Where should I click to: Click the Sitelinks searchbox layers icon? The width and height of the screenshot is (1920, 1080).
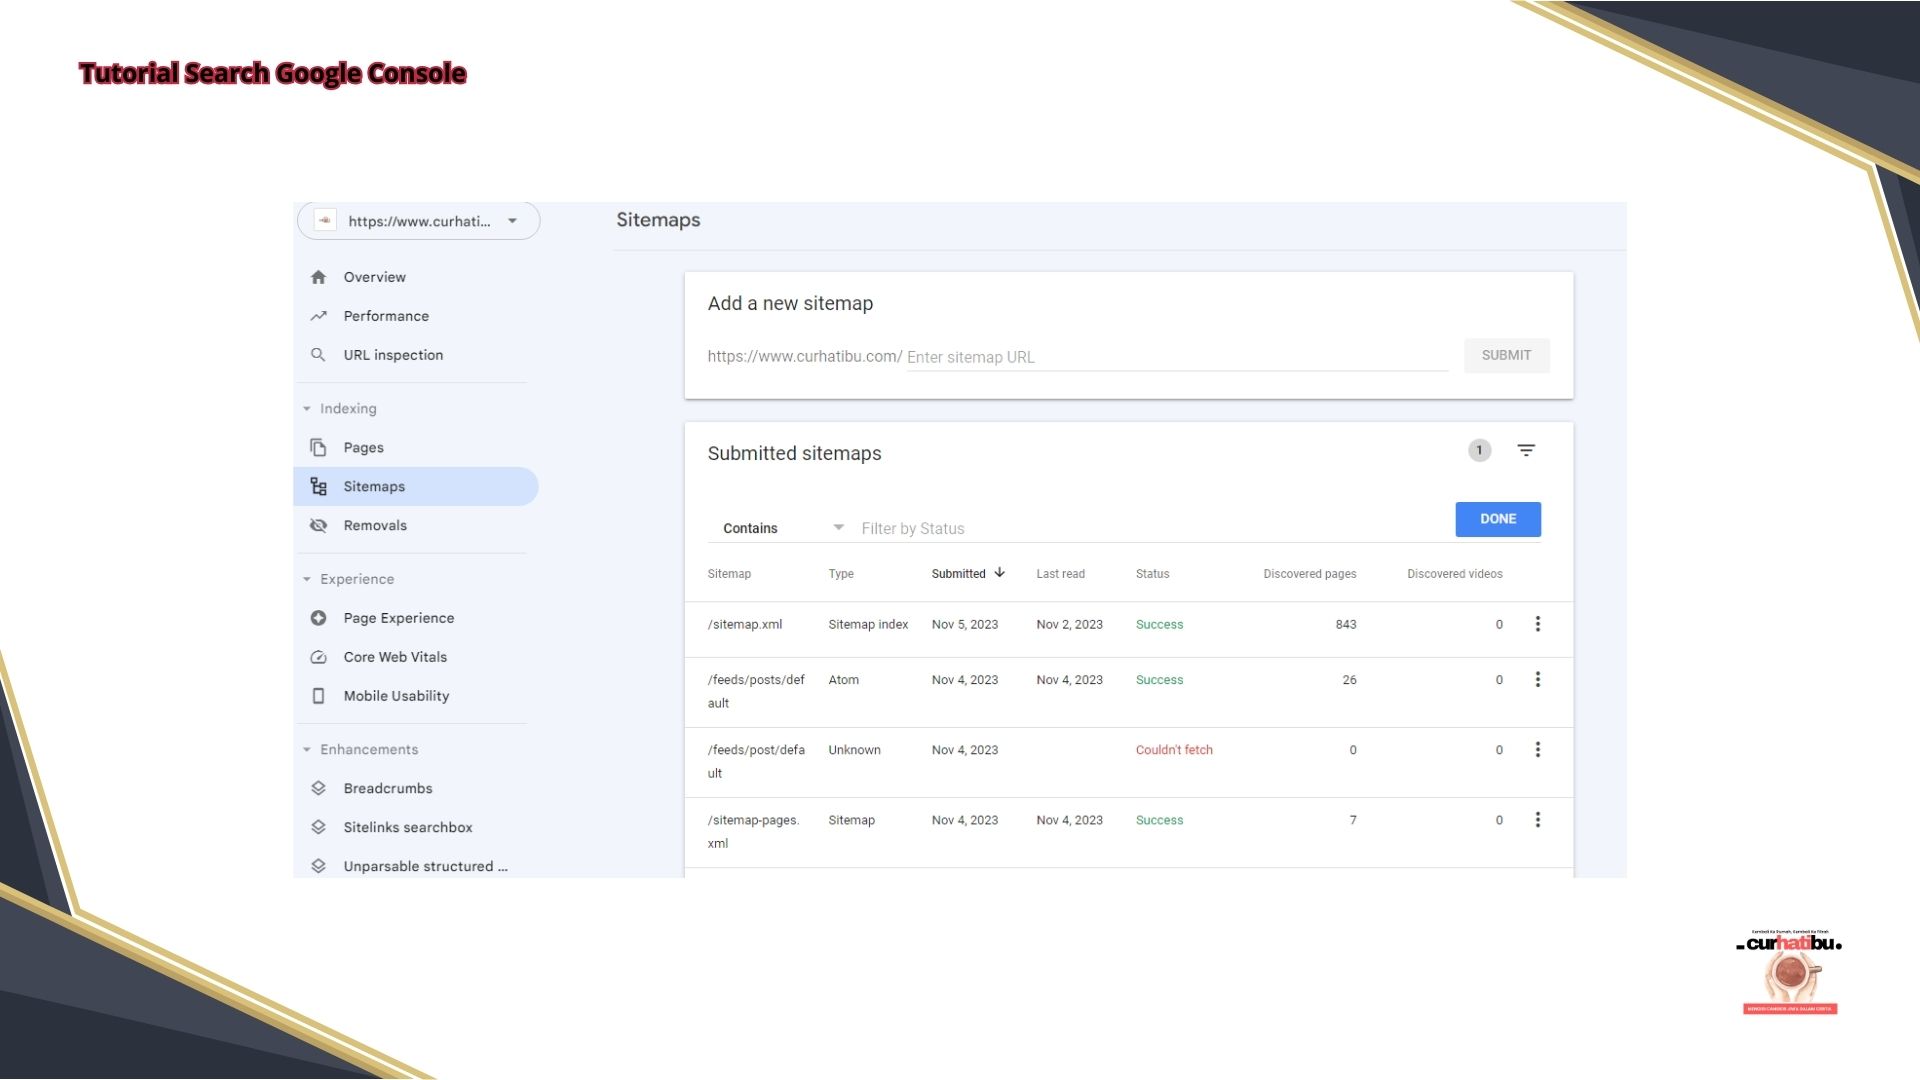pos(318,827)
